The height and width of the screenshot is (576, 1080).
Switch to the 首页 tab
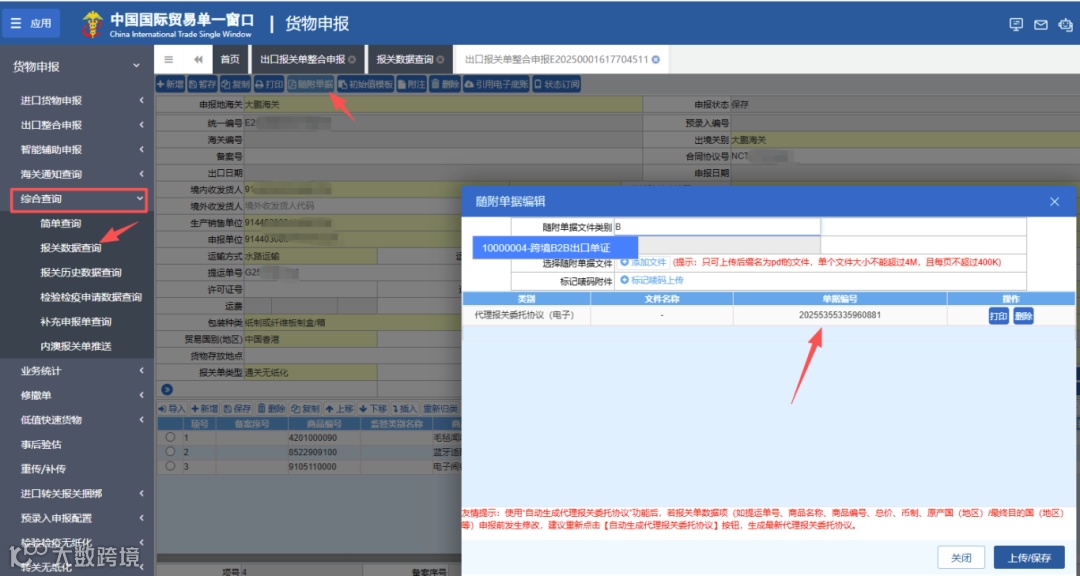click(230, 60)
